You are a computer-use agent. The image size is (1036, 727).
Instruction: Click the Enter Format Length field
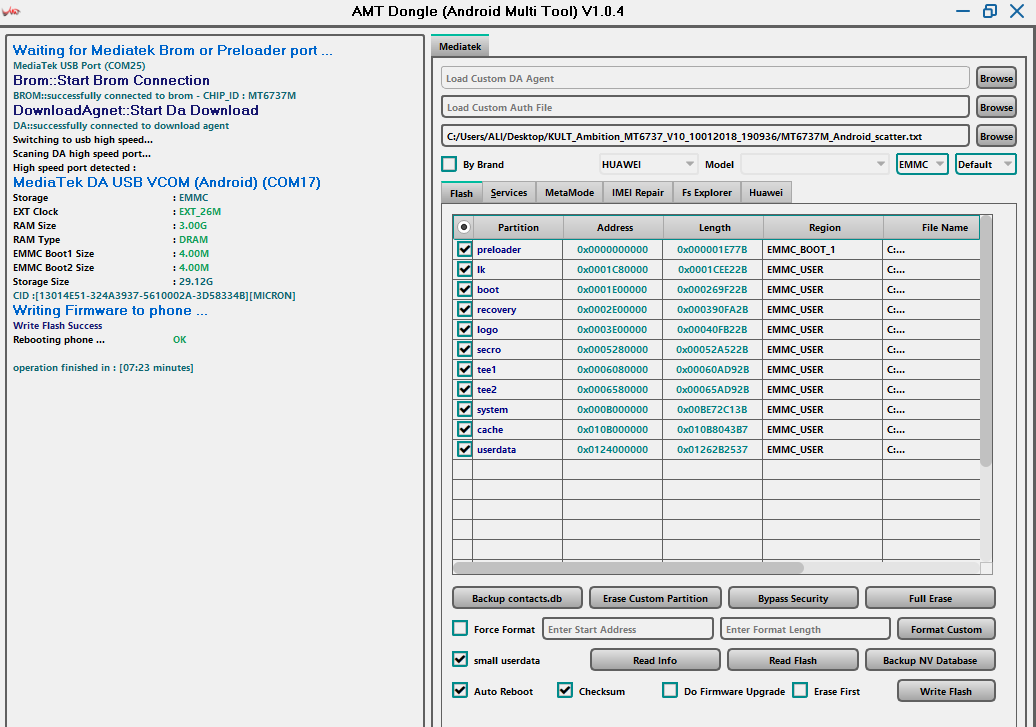(805, 629)
